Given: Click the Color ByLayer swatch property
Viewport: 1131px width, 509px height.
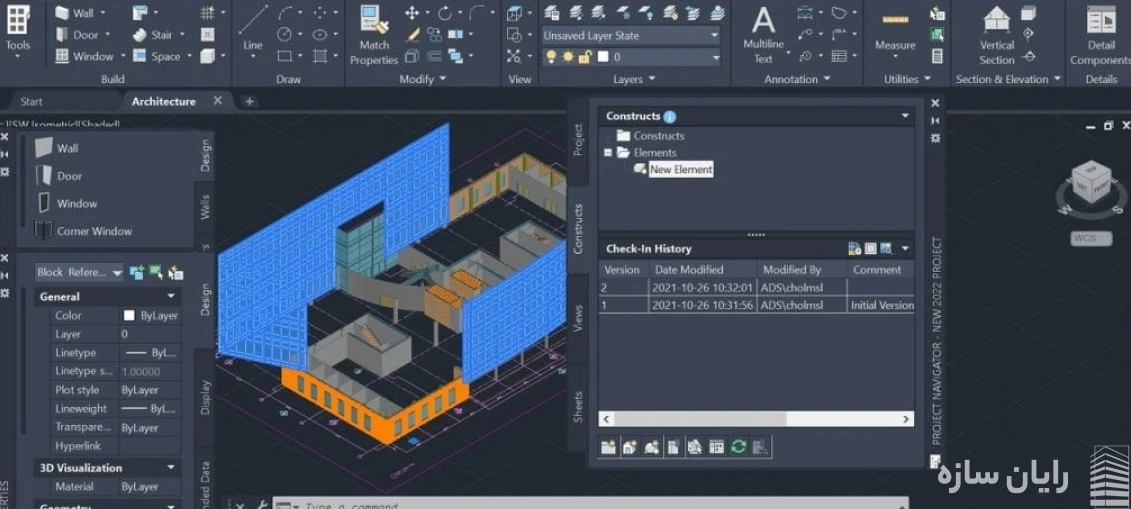Looking at the screenshot, I should point(129,316).
